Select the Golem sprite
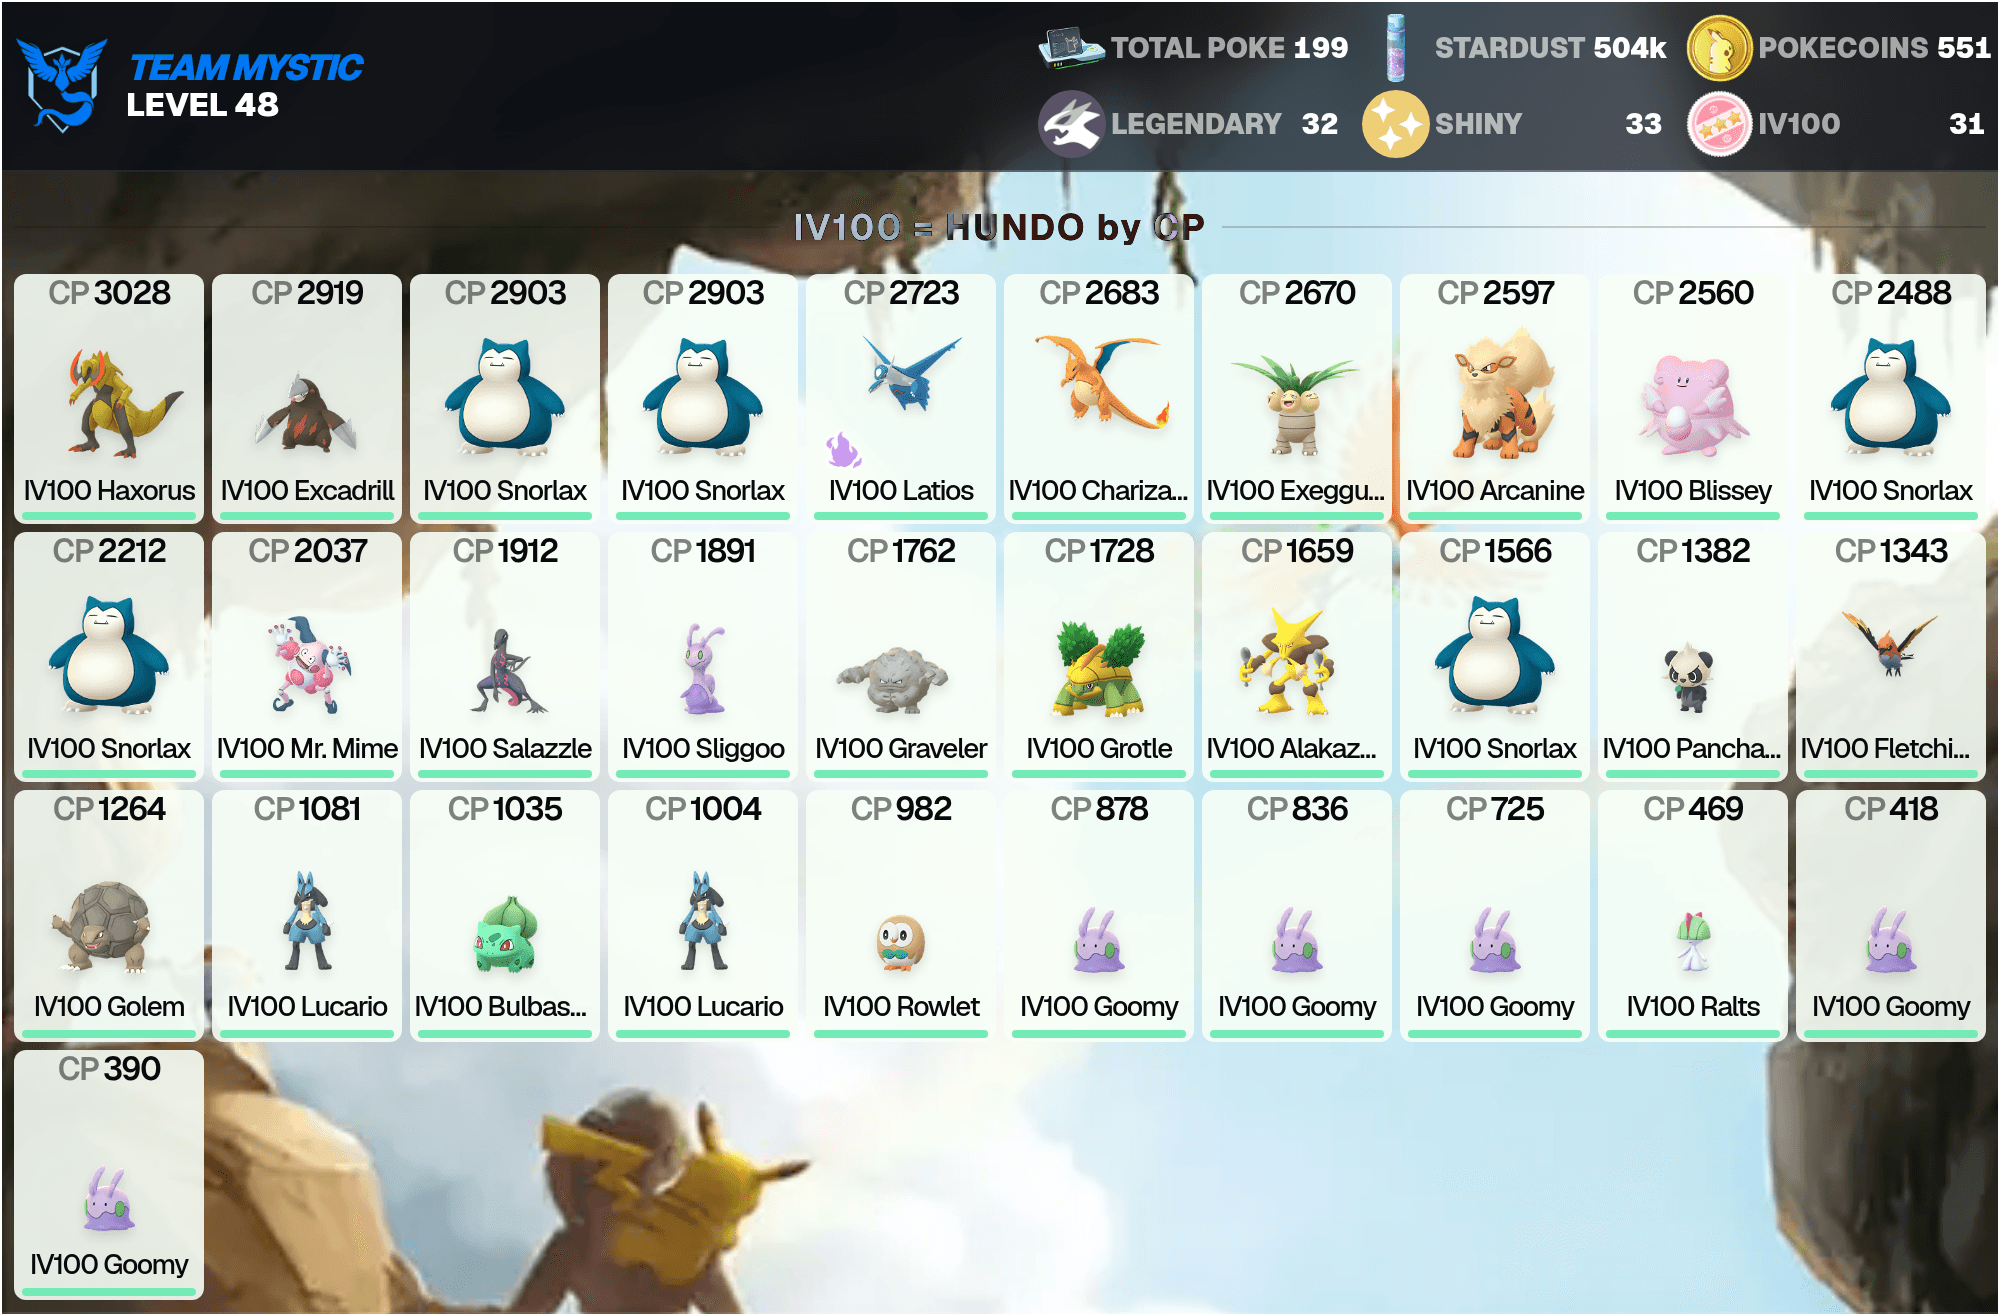This screenshot has height=1314, width=2000. tap(102, 926)
